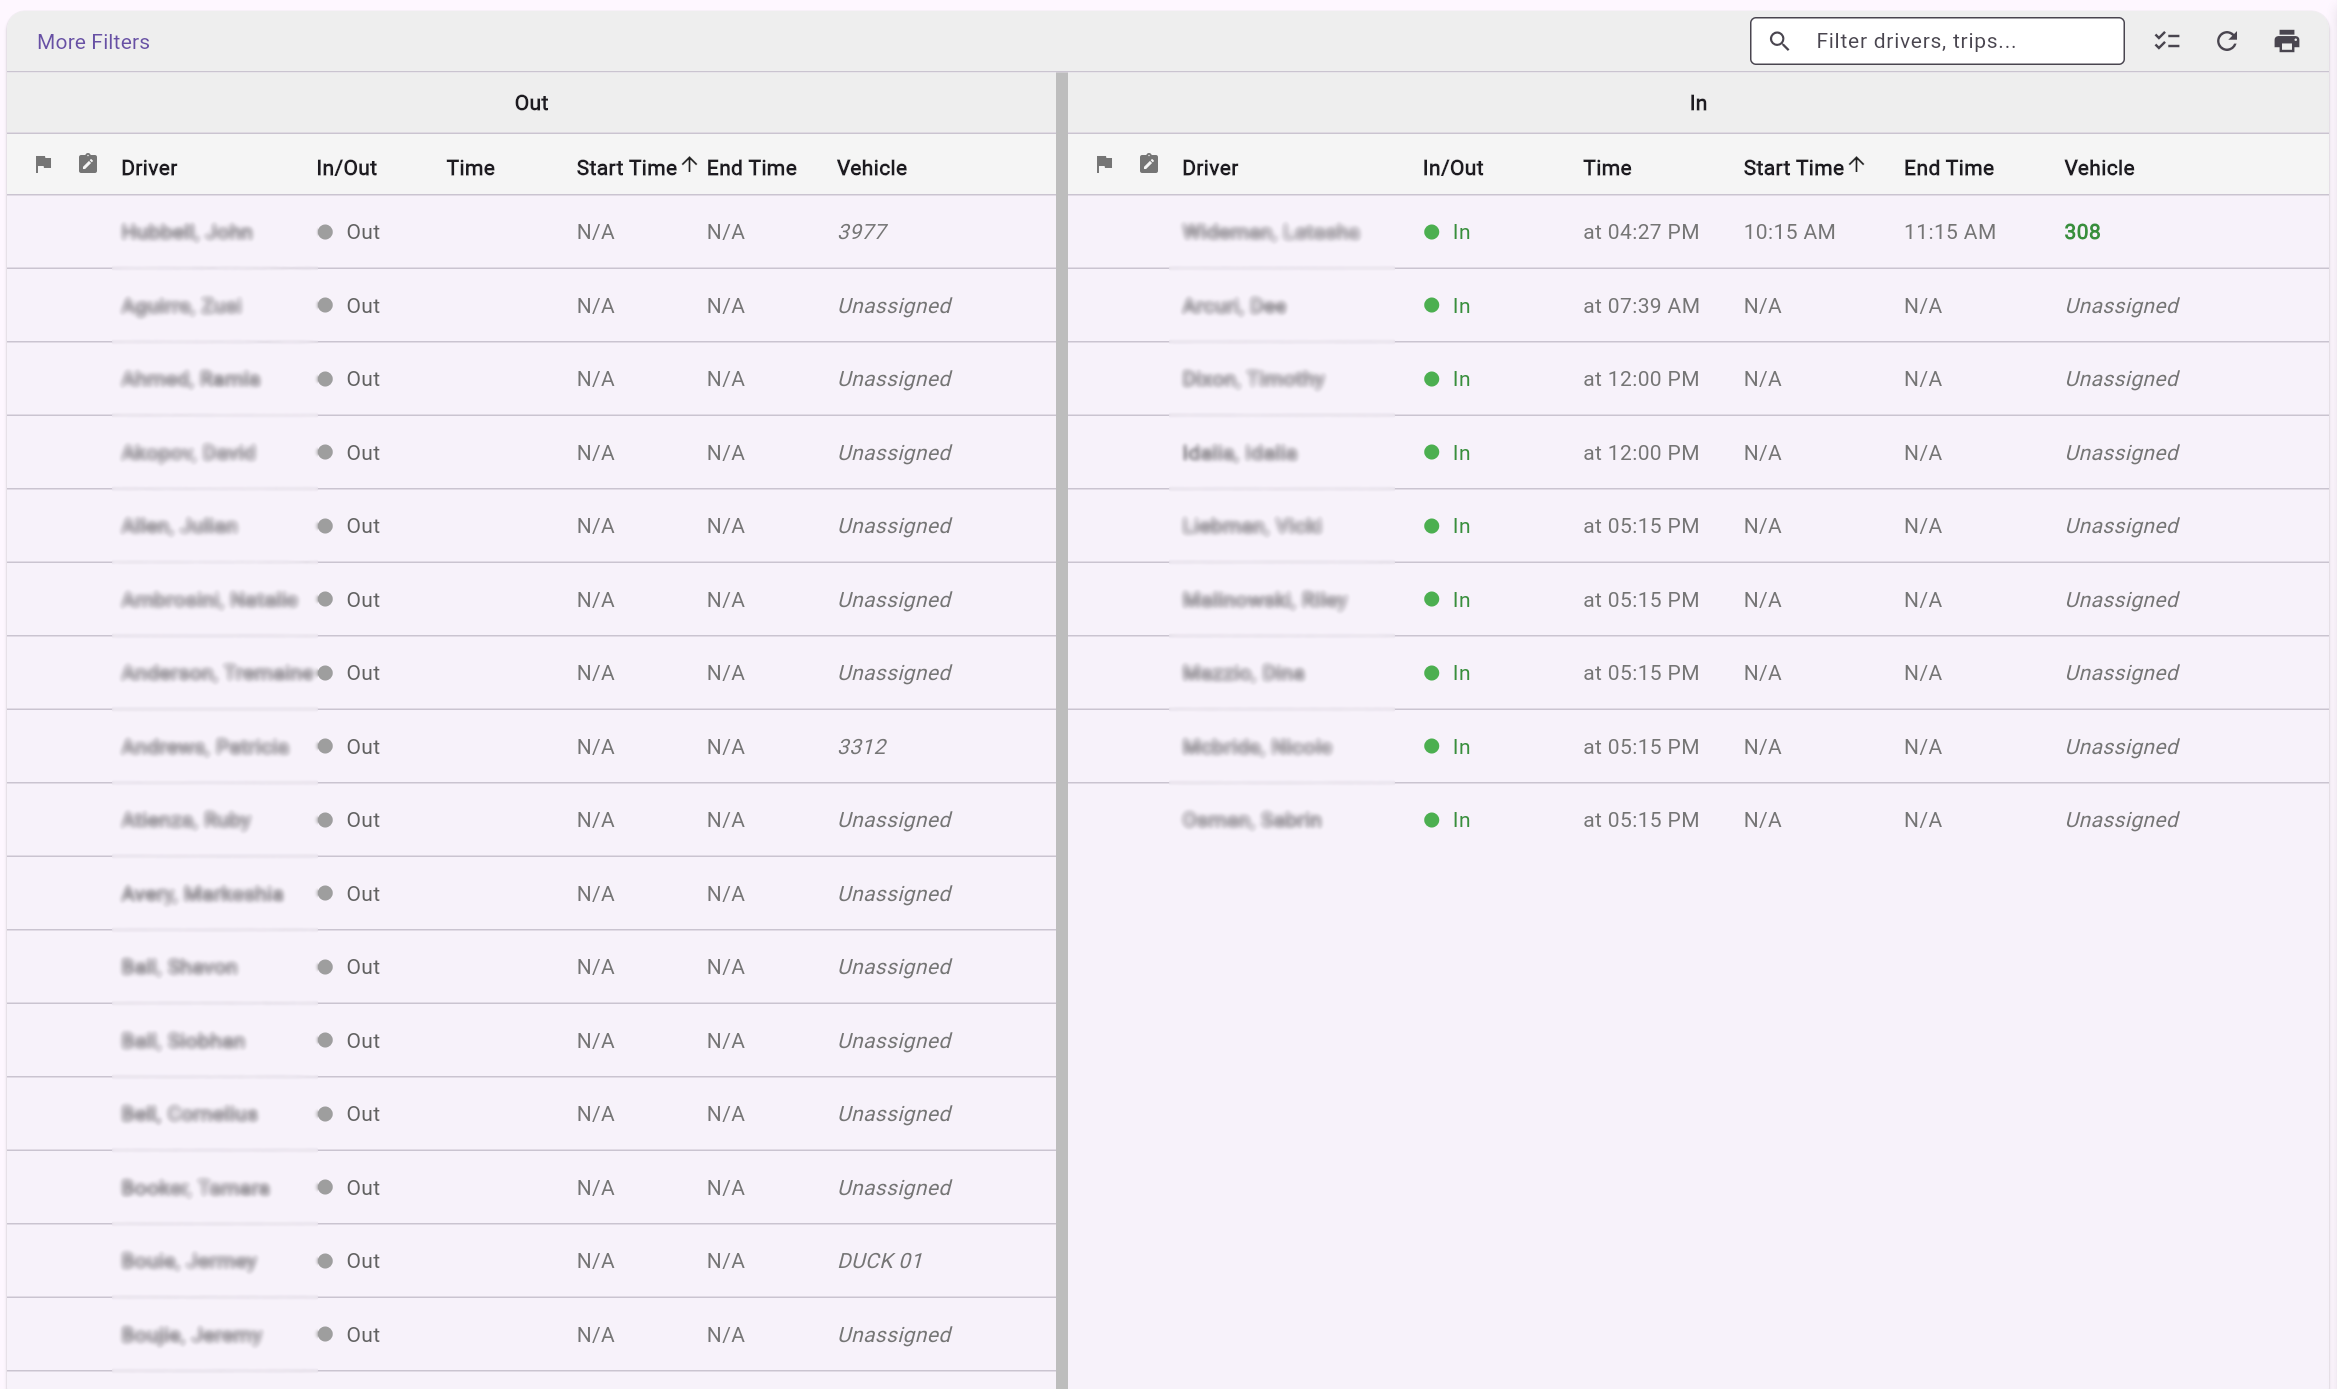Screen dimensions: 2337x1389
Task: Open the column selection checklist icon
Action: [x=2167, y=41]
